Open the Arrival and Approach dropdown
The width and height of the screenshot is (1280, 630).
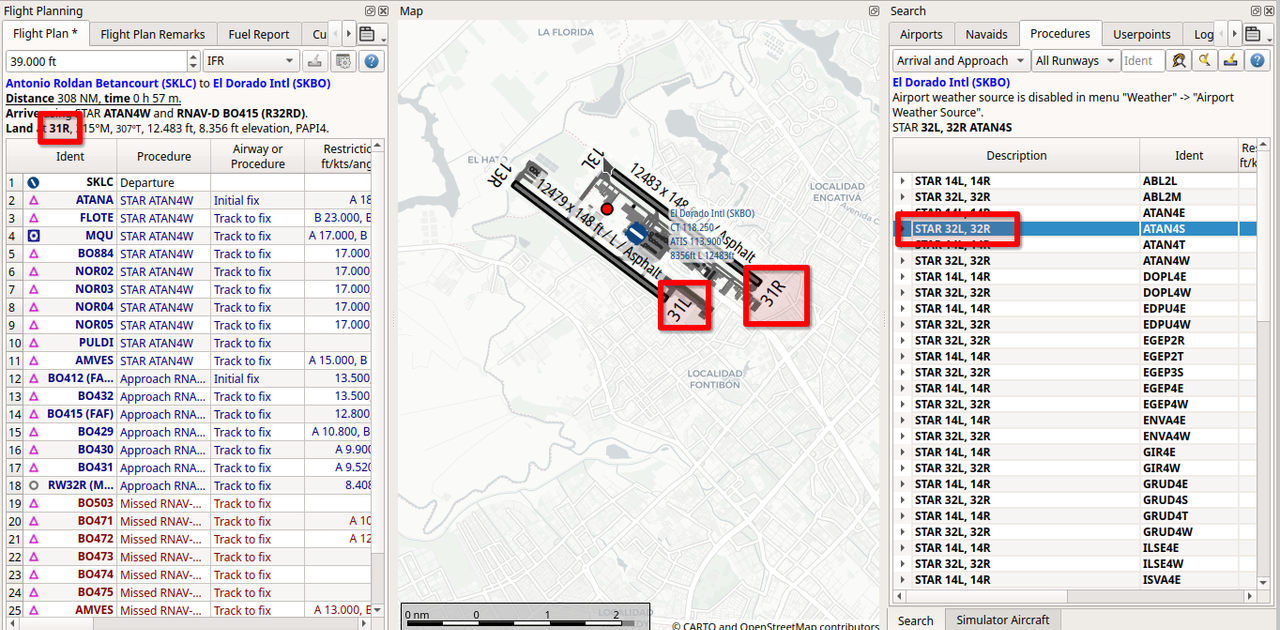click(x=960, y=61)
